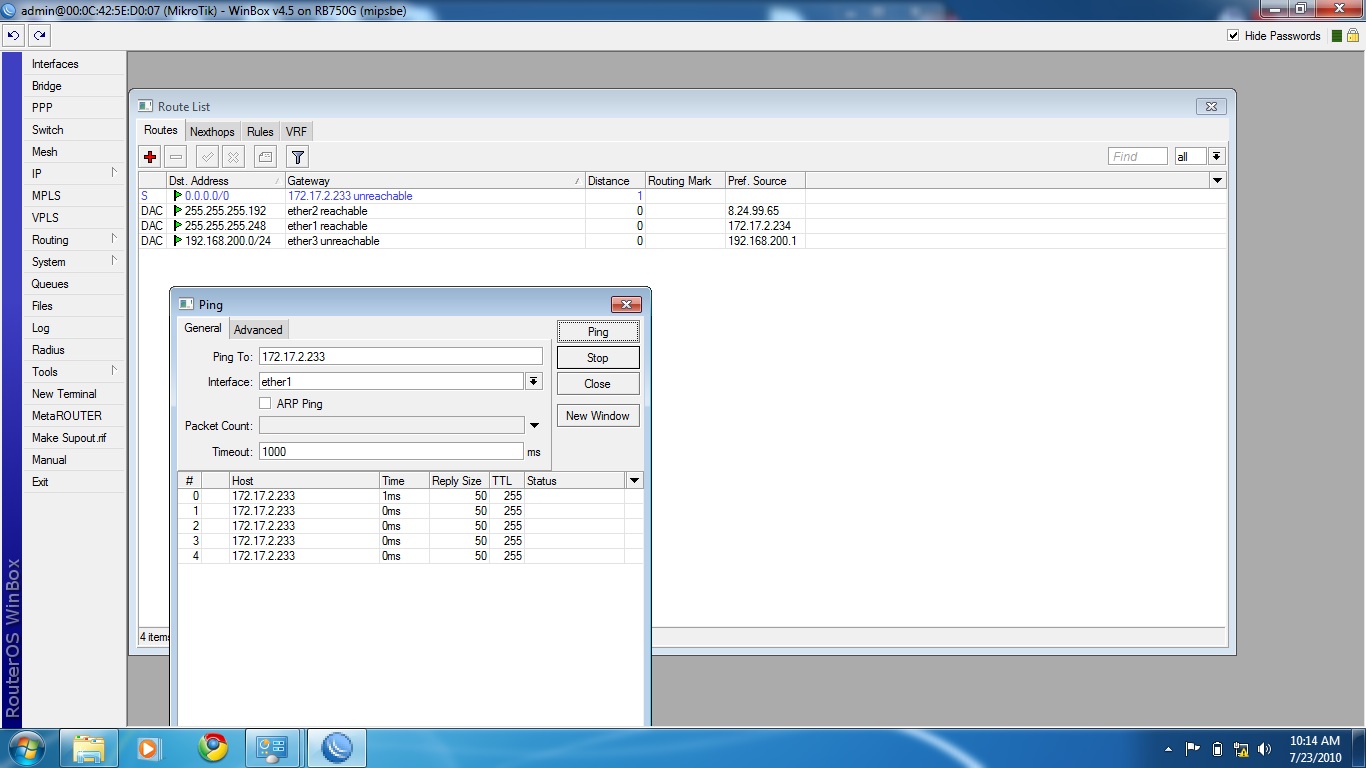Click the New Window button

pyautogui.click(x=598, y=416)
